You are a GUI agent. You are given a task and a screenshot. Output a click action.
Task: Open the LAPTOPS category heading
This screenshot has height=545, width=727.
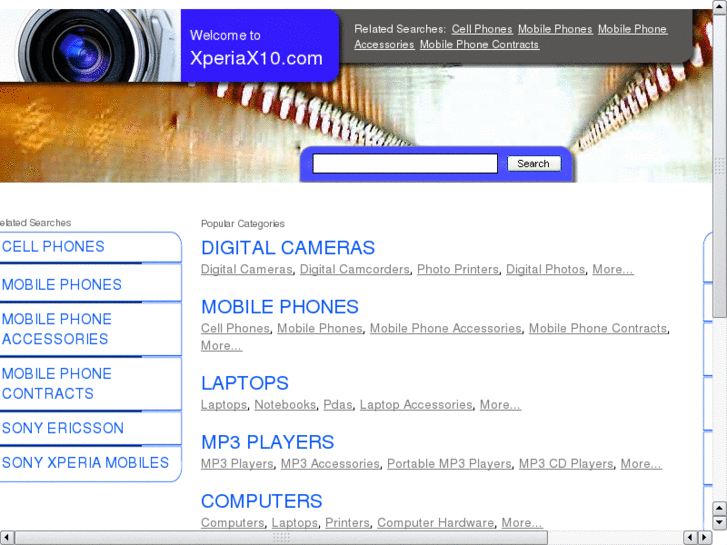(245, 383)
